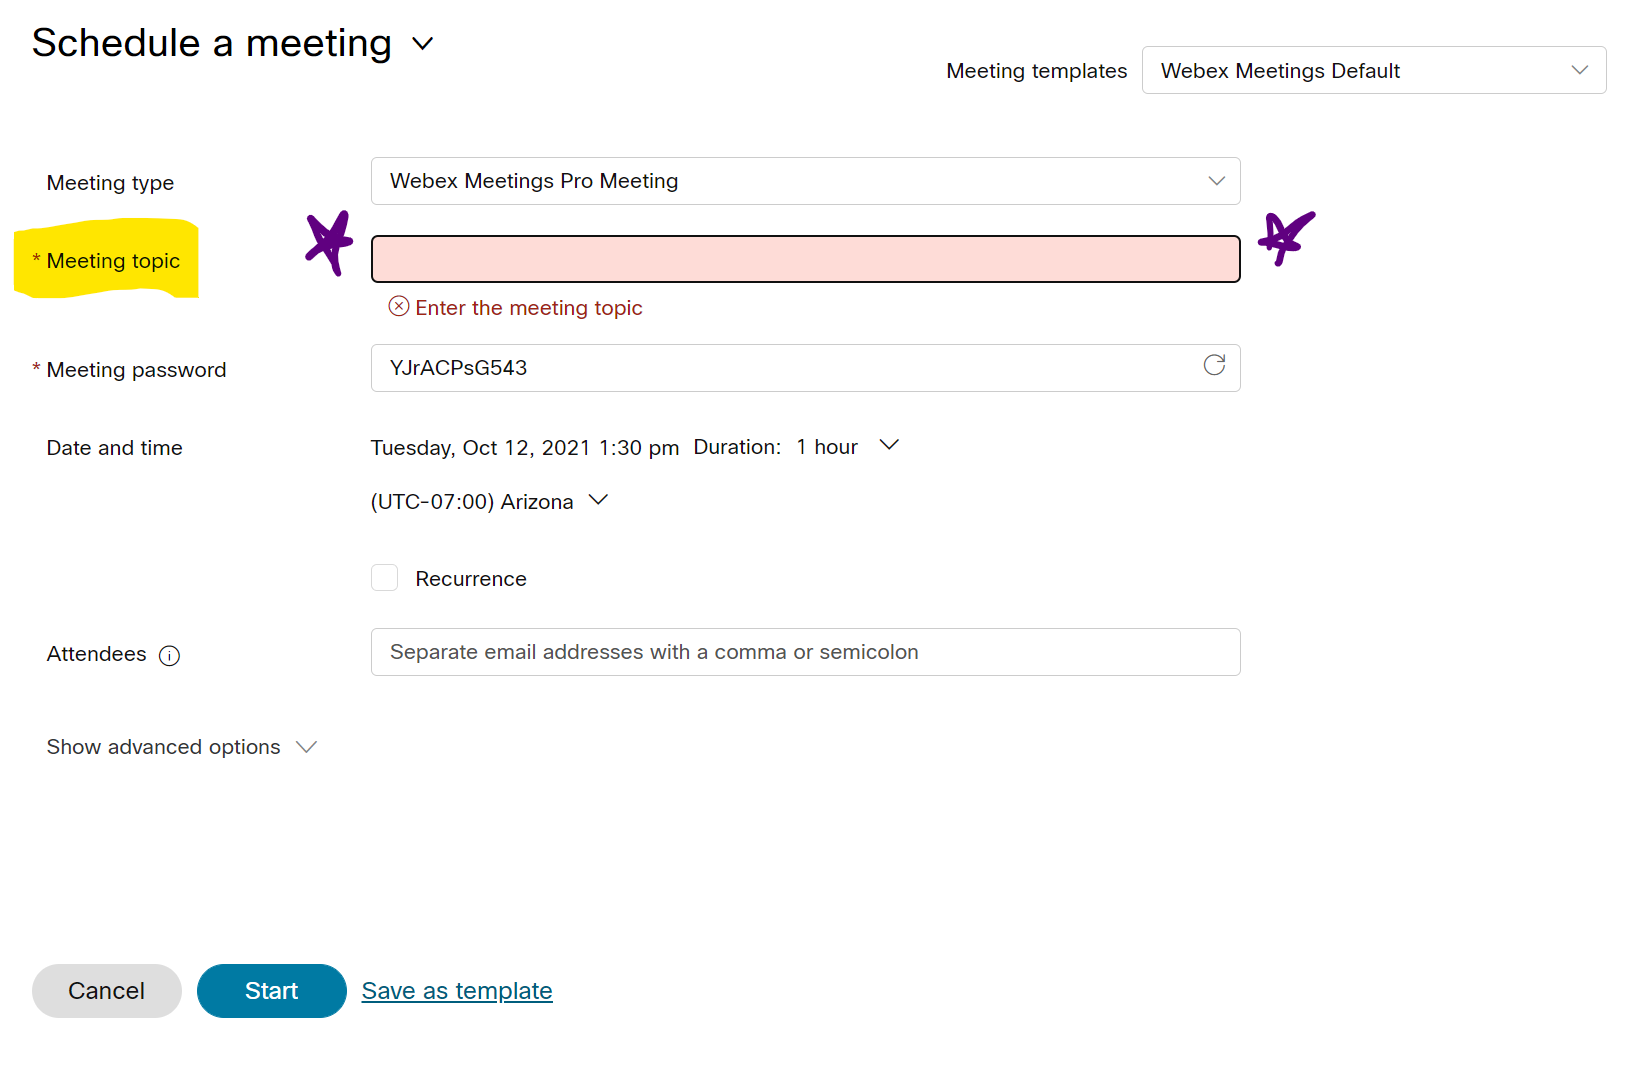Click the red error icon beside Enter the meeting topic
1651x1077 pixels.
click(399, 307)
